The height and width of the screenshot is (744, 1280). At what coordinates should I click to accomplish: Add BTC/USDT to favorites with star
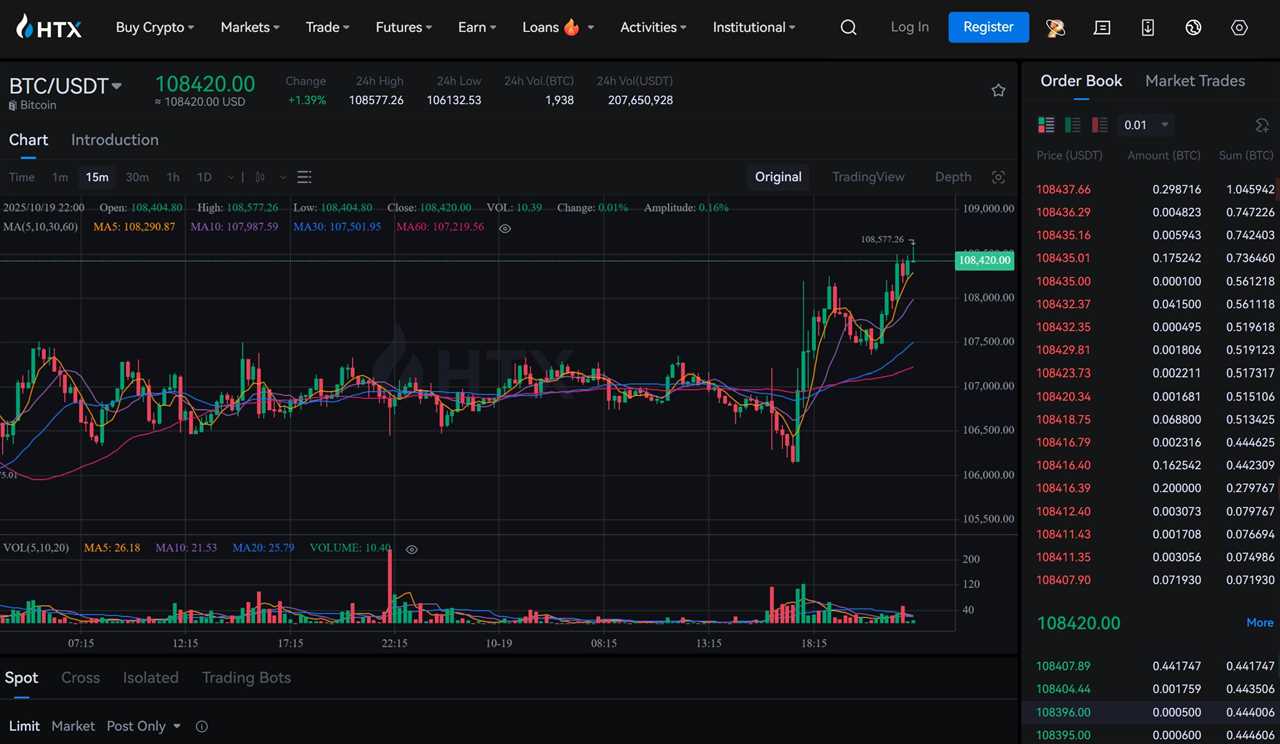(x=998, y=91)
